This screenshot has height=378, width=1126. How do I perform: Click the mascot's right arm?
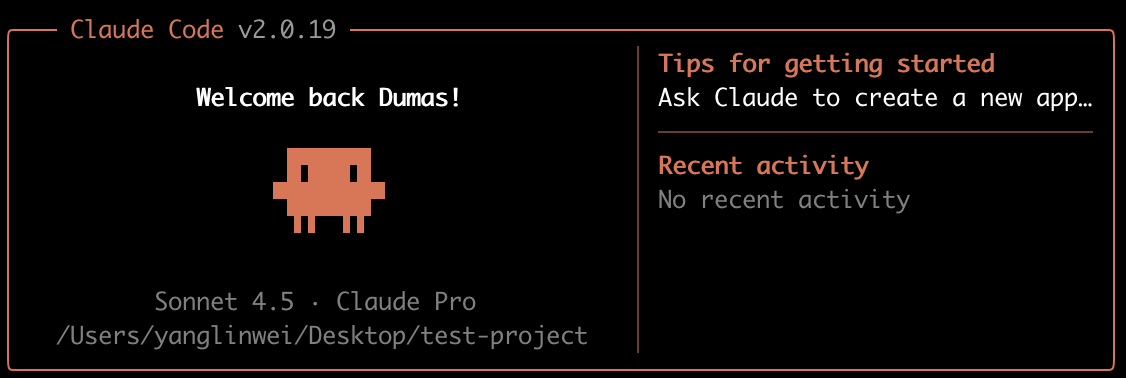point(378,190)
